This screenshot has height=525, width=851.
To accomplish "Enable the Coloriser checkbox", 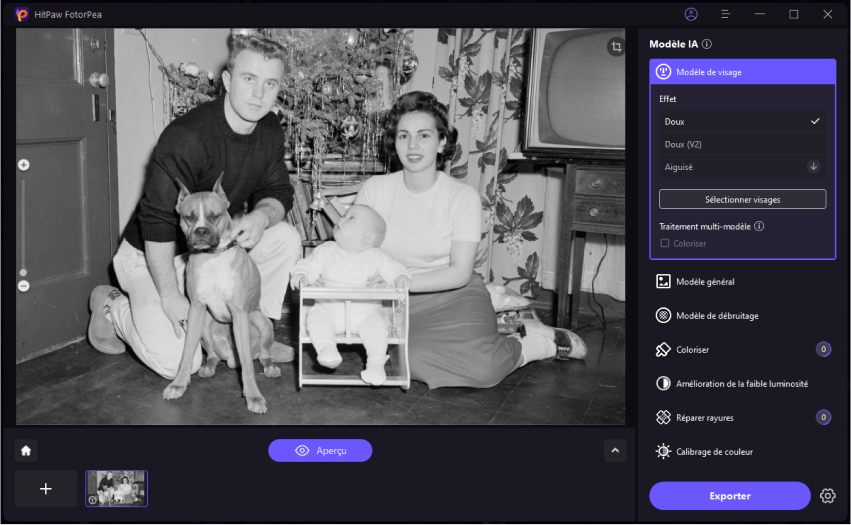I will coord(665,243).
